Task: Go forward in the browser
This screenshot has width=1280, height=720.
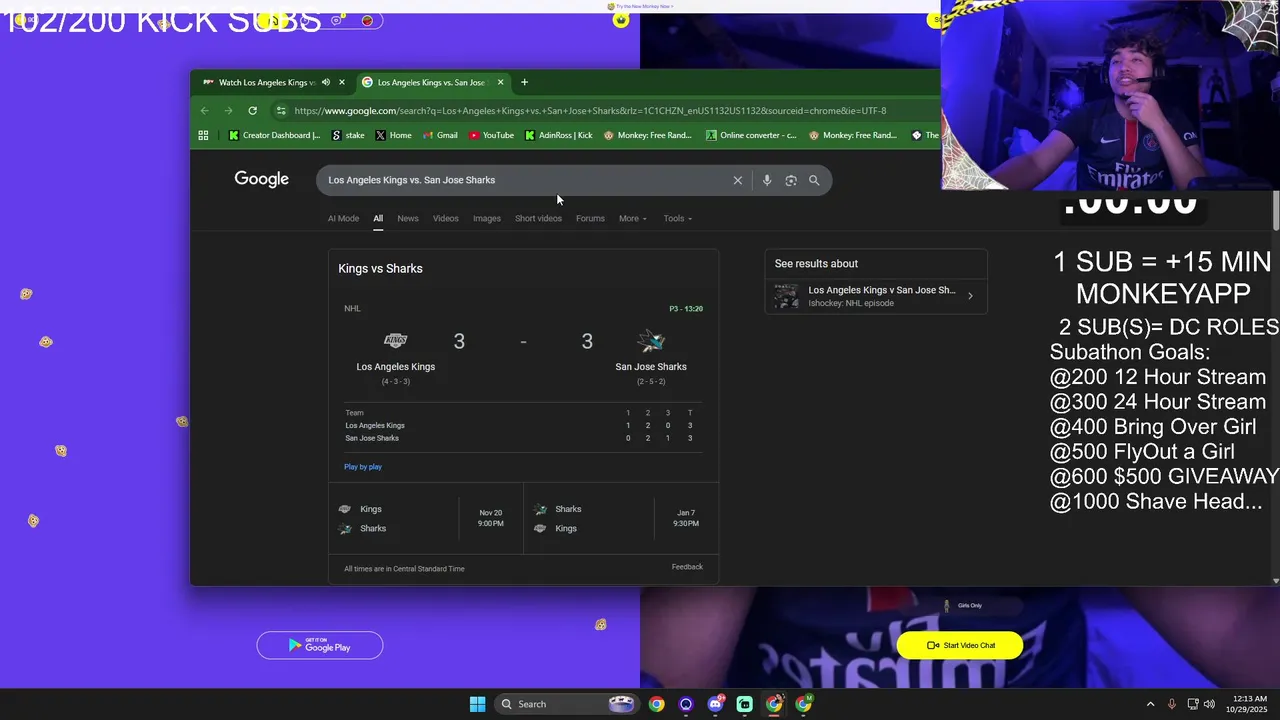Action: point(228,111)
